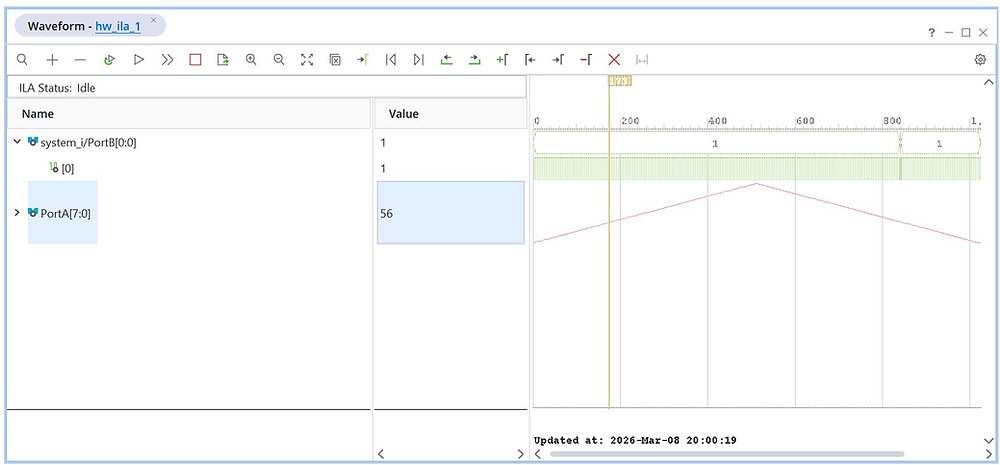Jump to the end of the waveform
This screenshot has height=465, width=1000.
click(418, 59)
